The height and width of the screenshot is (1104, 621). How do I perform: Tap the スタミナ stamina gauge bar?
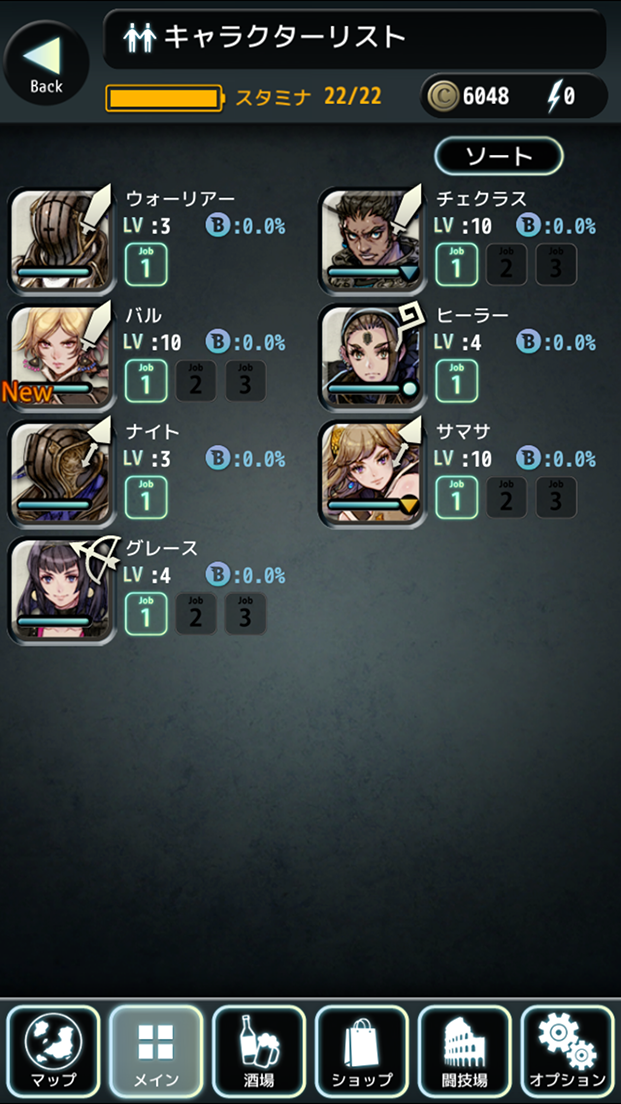point(165,98)
